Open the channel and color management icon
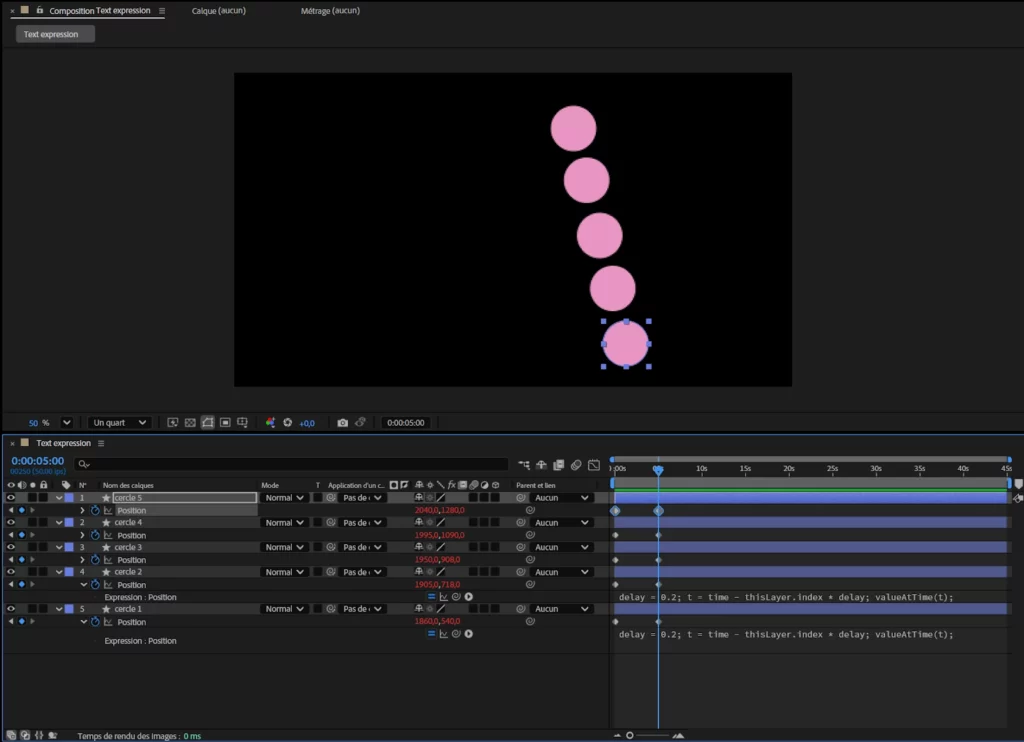1024x742 pixels. click(x=270, y=423)
